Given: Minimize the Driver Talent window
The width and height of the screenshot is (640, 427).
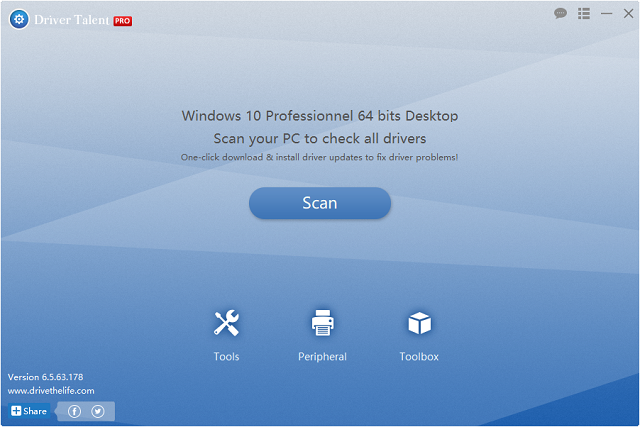Looking at the screenshot, I should coord(607,13).
